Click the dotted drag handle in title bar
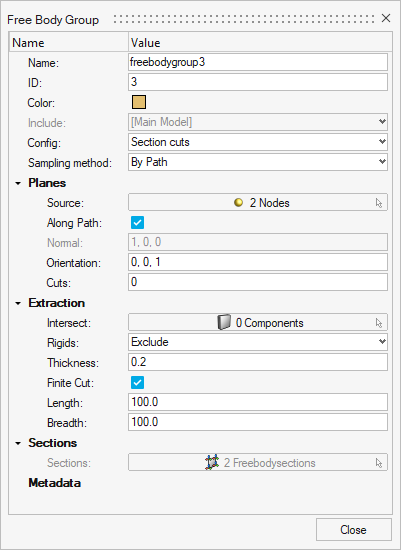 coord(244,19)
